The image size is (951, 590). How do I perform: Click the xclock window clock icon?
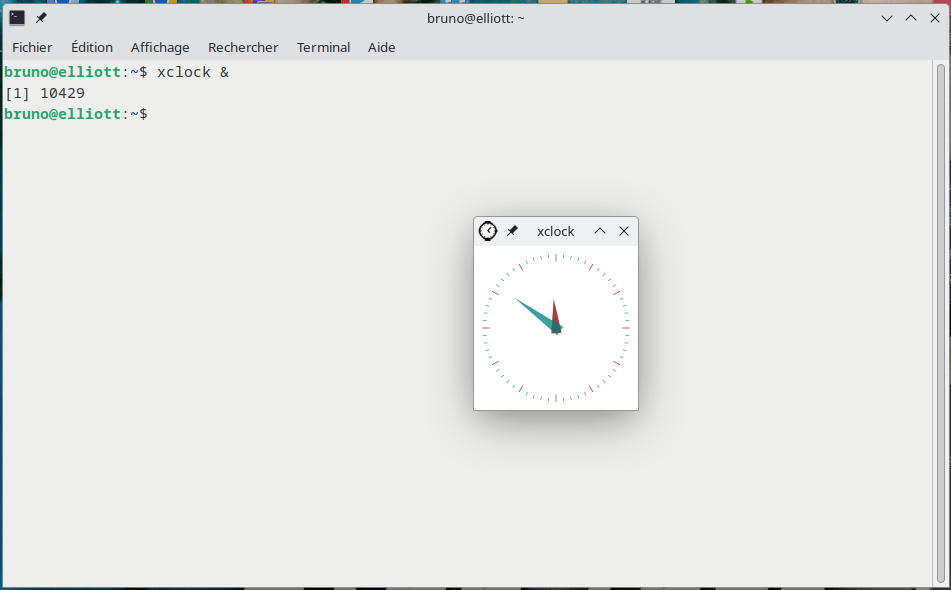coord(488,231)
